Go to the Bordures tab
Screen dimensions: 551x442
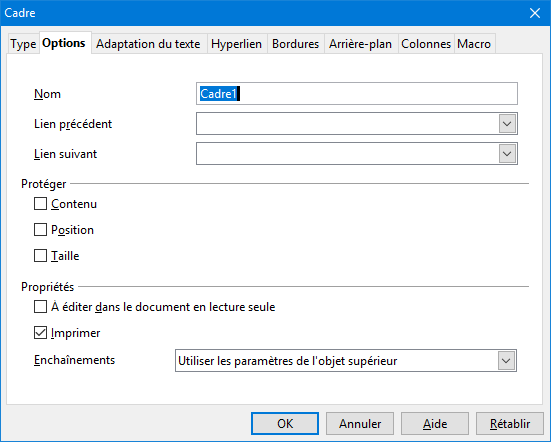[x=295, y=44]
